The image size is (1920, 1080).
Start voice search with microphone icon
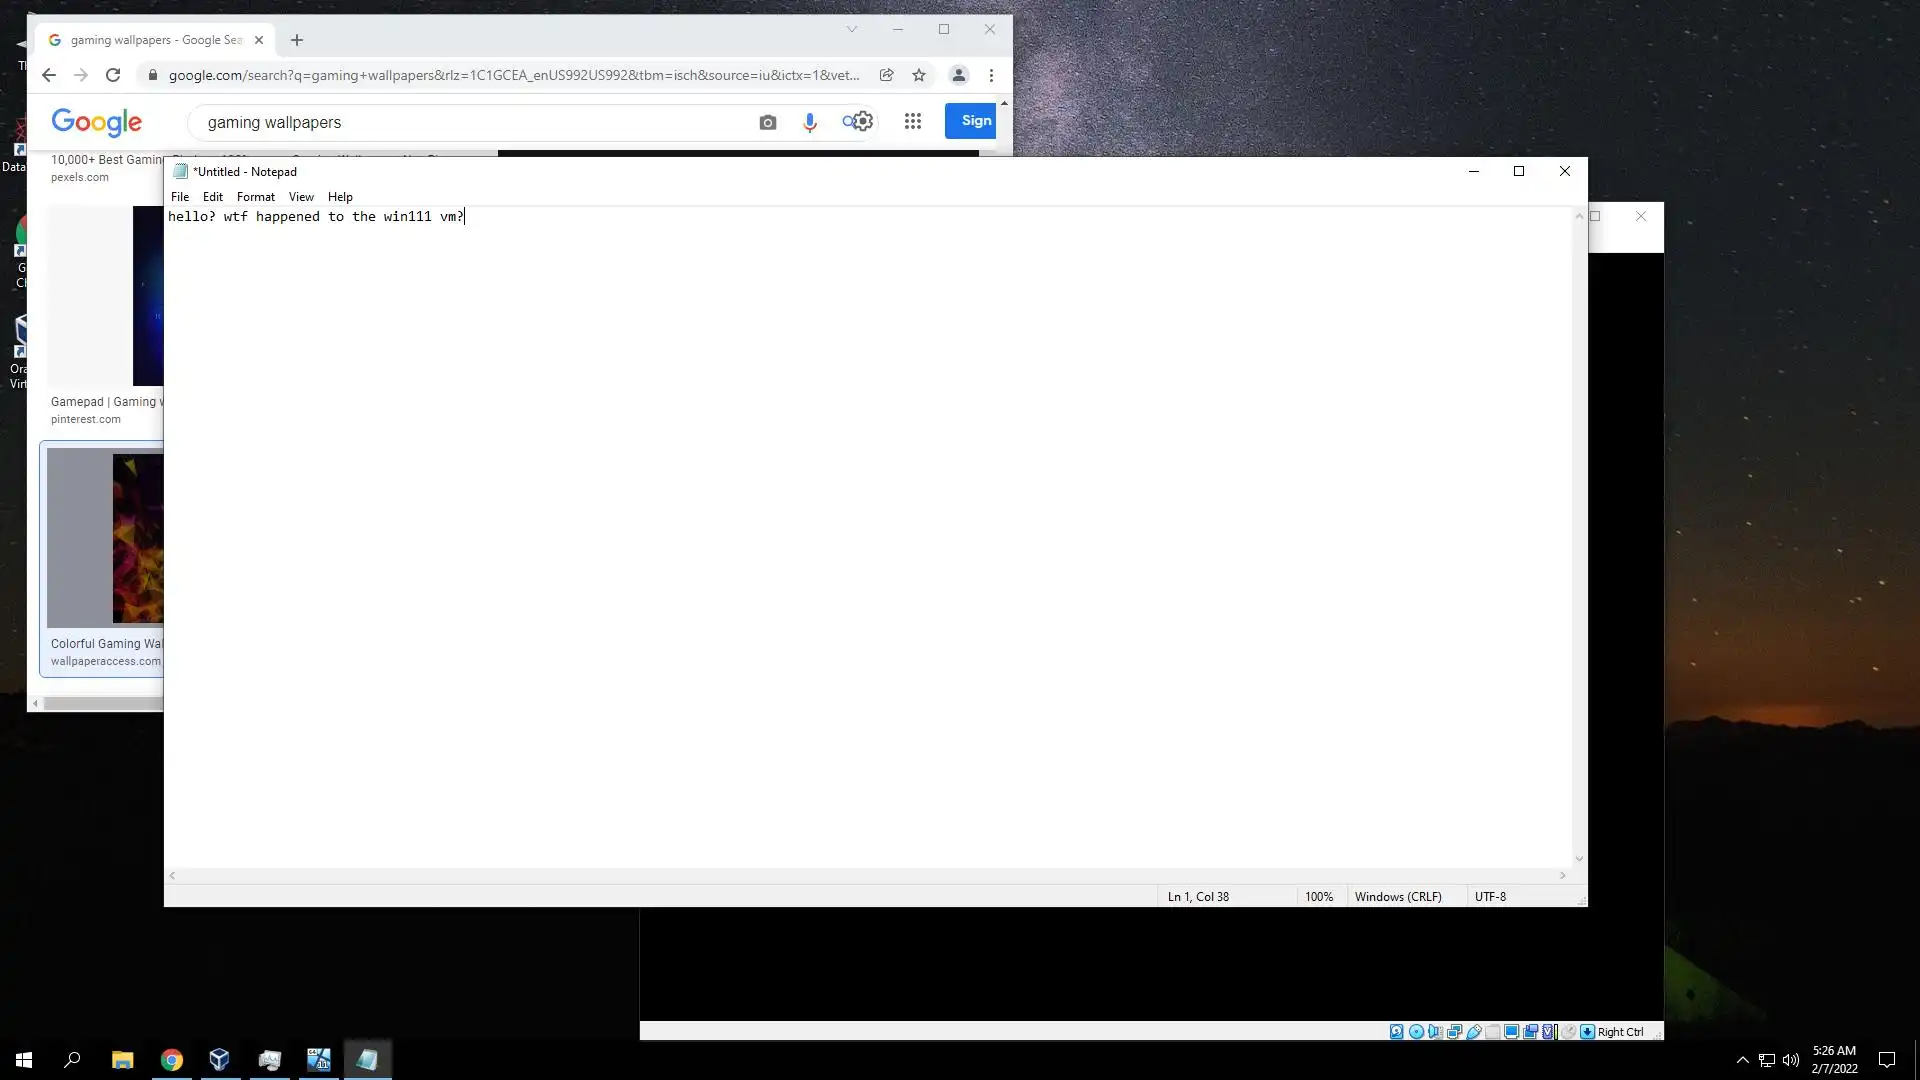(x=809, y=122)
